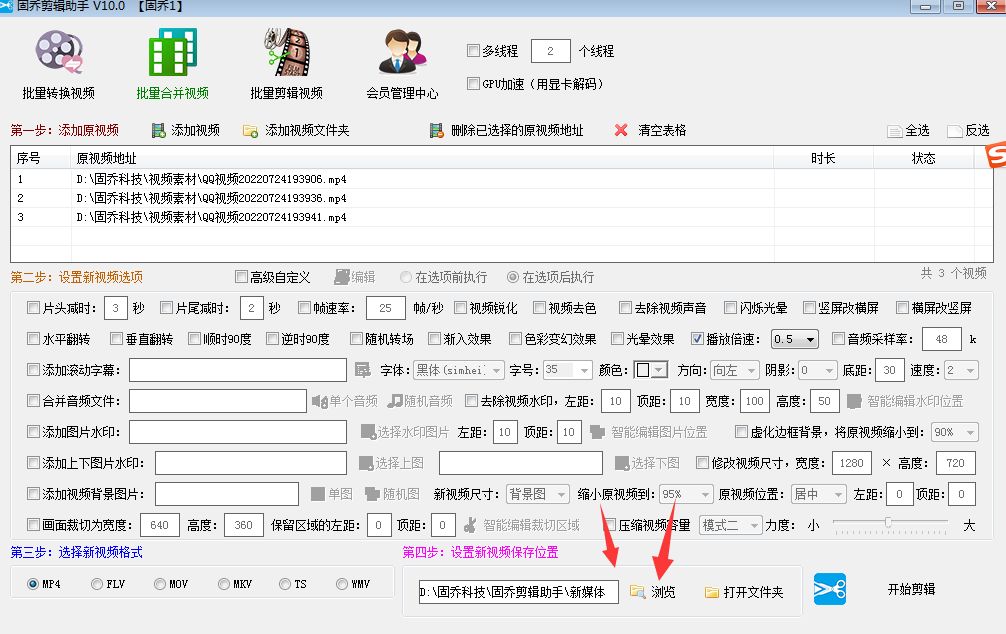Click the add video icon

(161, 129)
